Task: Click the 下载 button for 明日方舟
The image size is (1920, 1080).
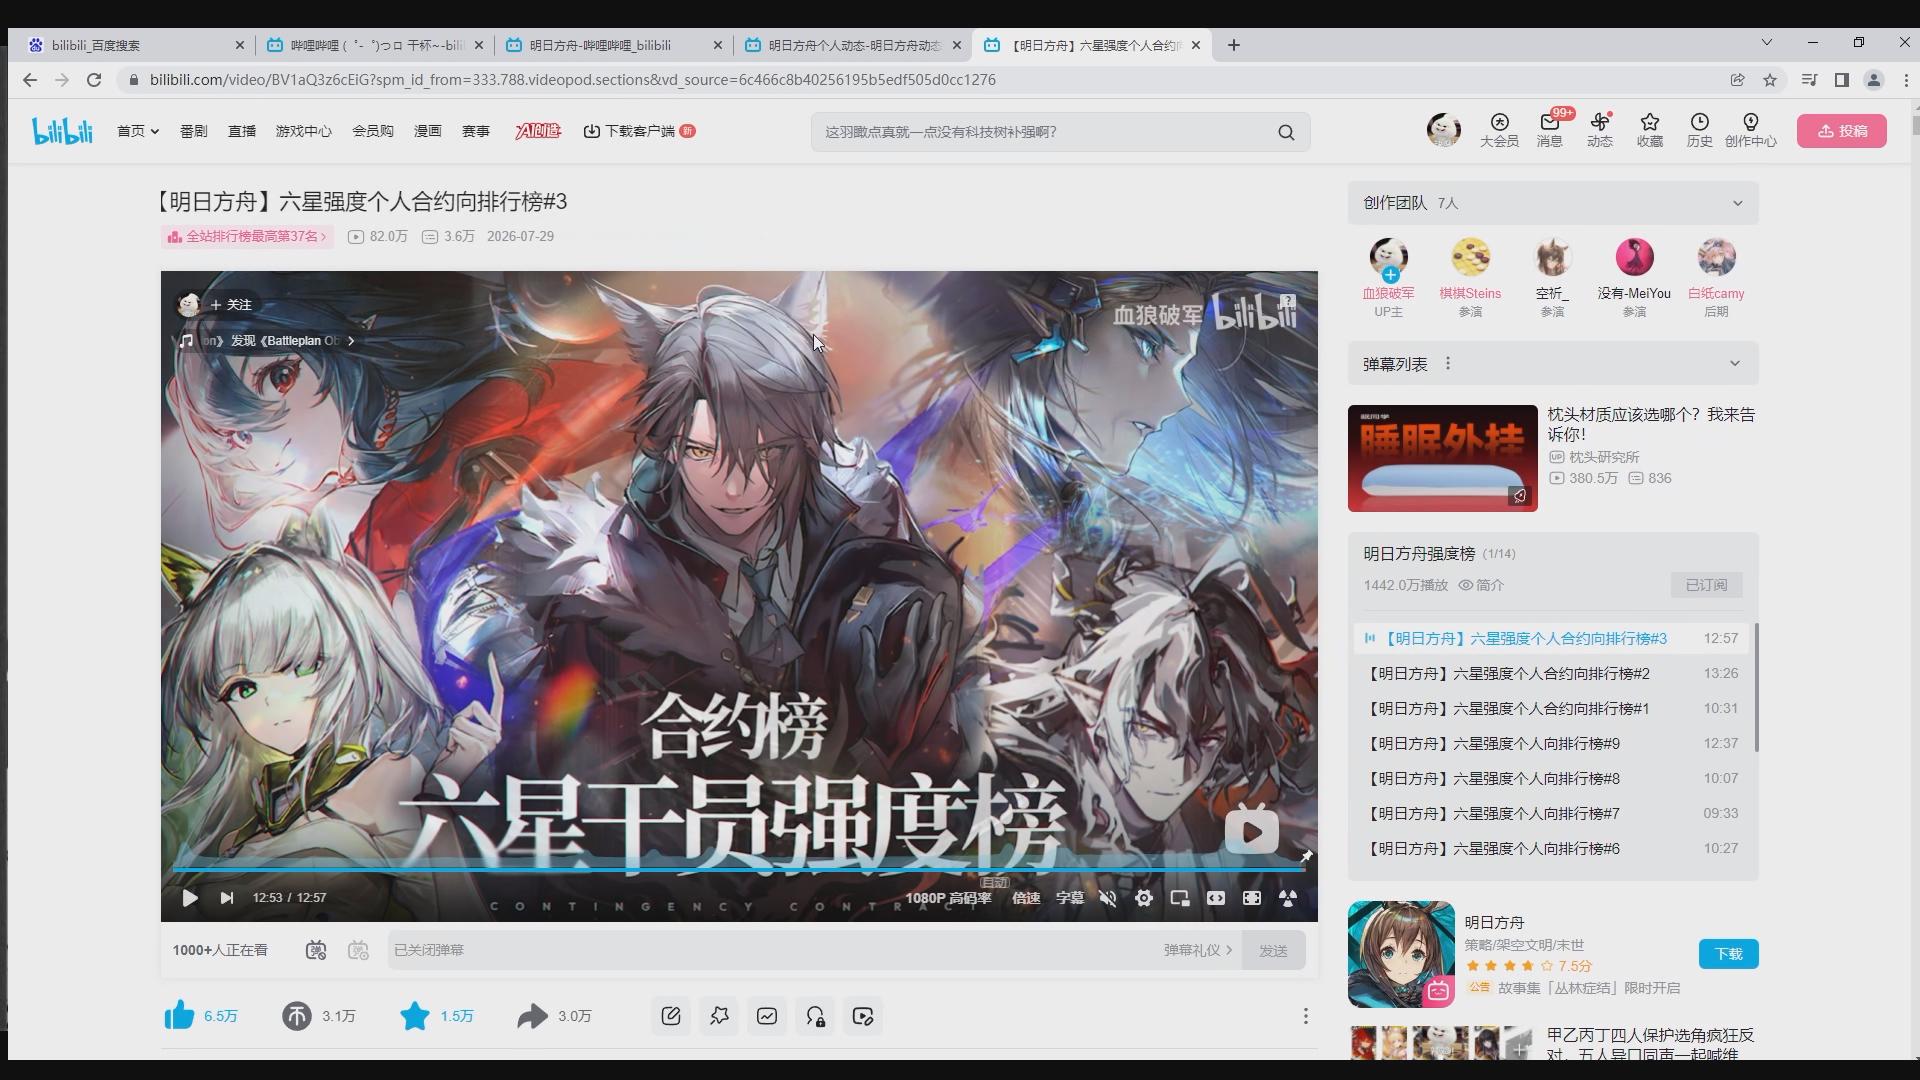Action: [1728, 954]
